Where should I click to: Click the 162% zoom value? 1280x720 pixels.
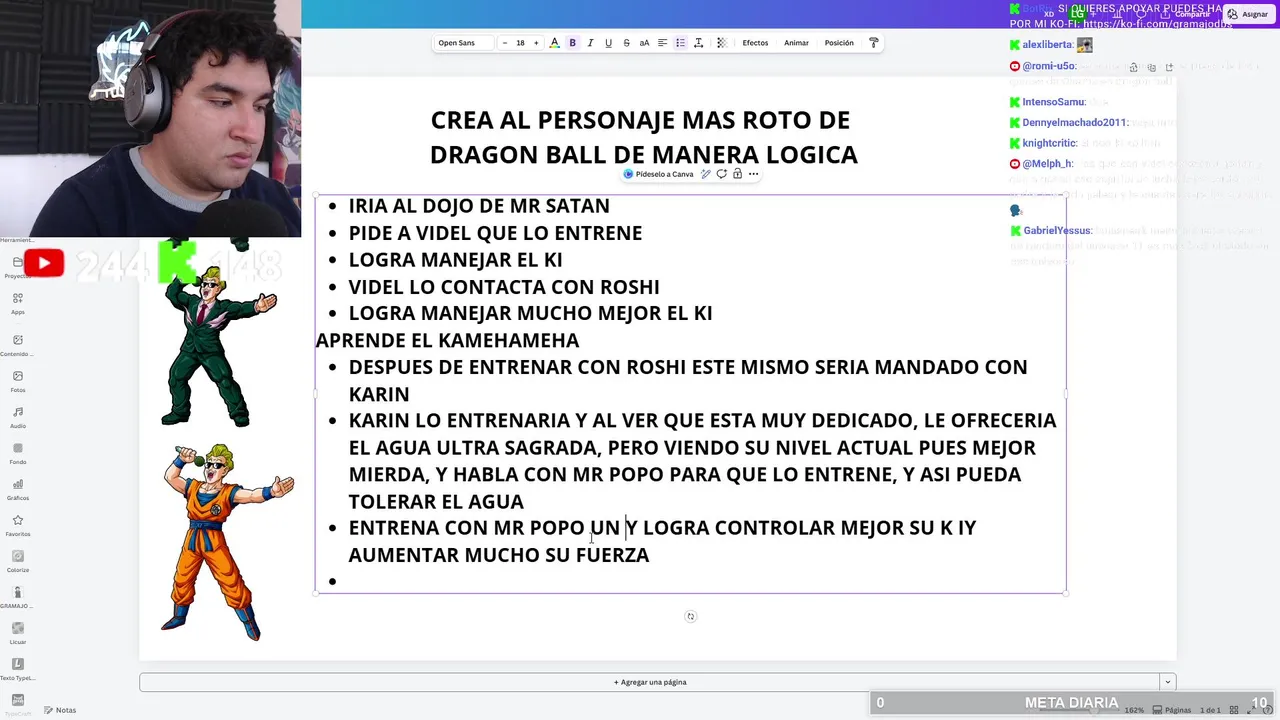coord(1134,710)
